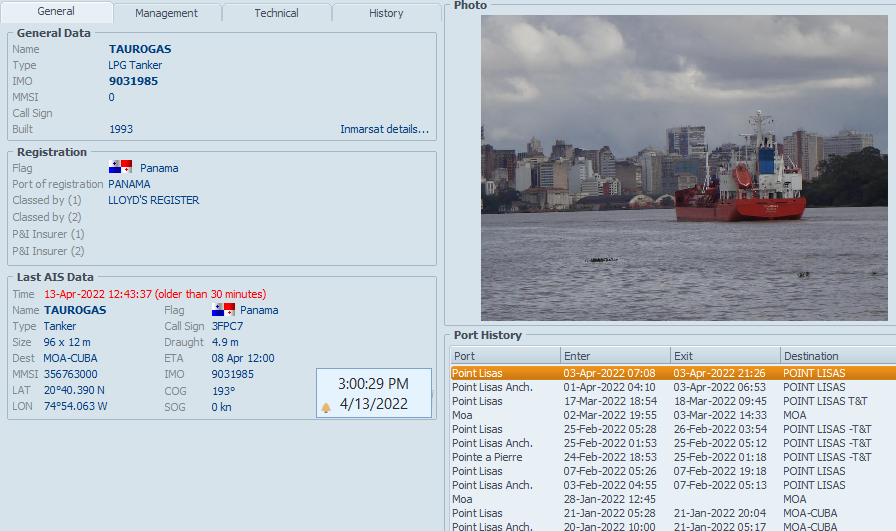This screenshot has width=896, height=531.
Task: Select the row entered 21-Jan-2022 05:28
Action: pyautogui.click(x=673, y=513)
